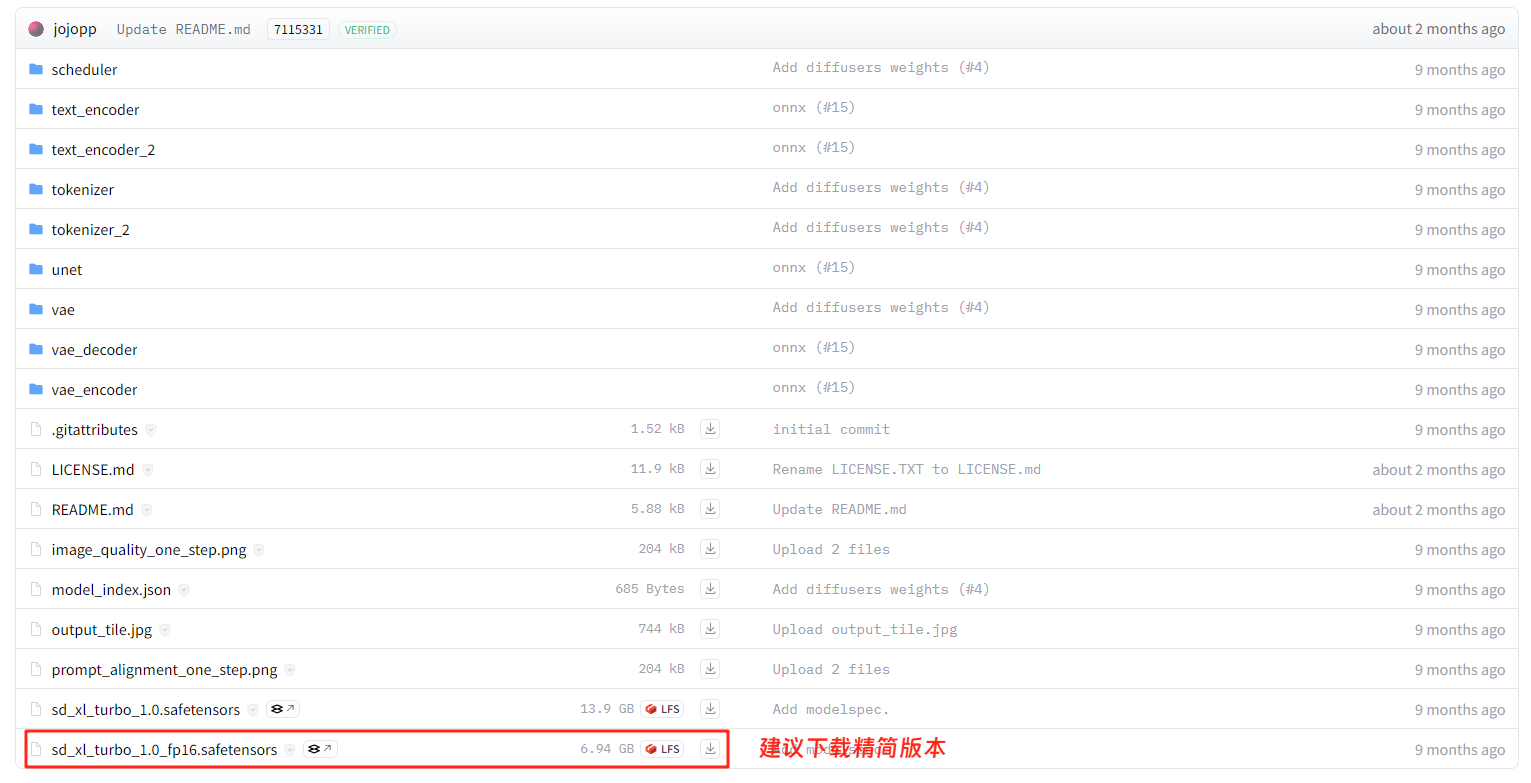Click the folder icon beside text_encoder

(36, 109)
